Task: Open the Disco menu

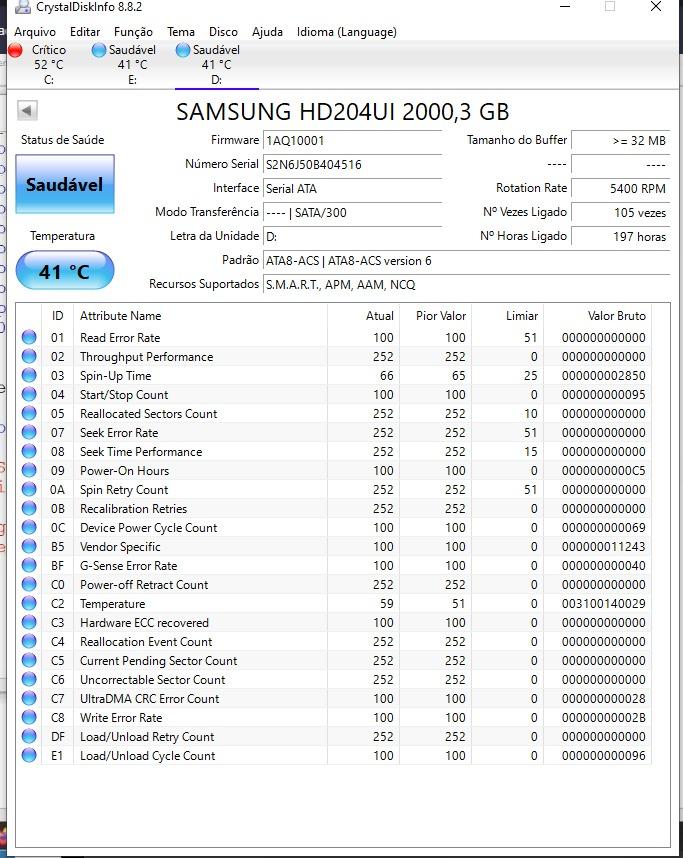Action: (x=223, y=32)
